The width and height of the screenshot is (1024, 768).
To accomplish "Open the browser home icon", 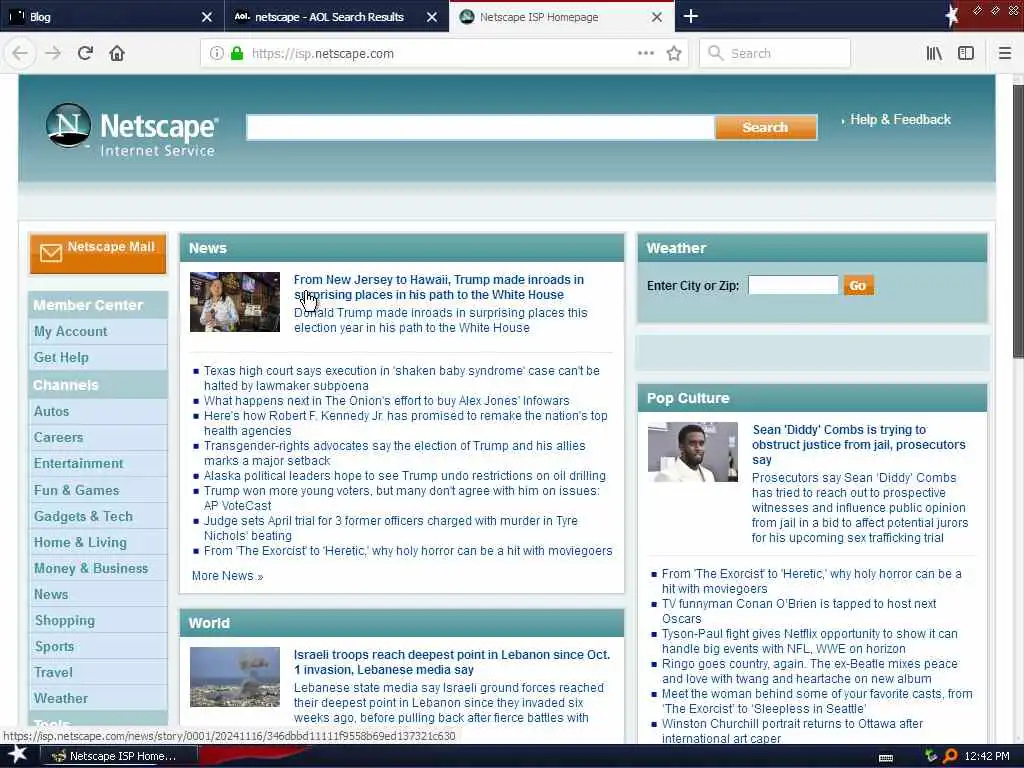I will coord(117,53).
